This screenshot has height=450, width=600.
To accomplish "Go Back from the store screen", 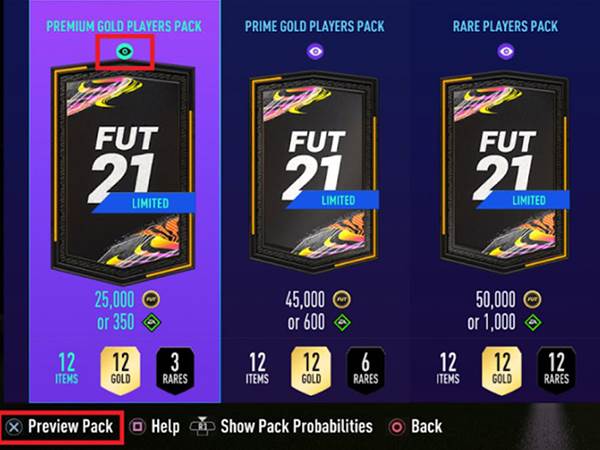I will click(x=427, y=426).
